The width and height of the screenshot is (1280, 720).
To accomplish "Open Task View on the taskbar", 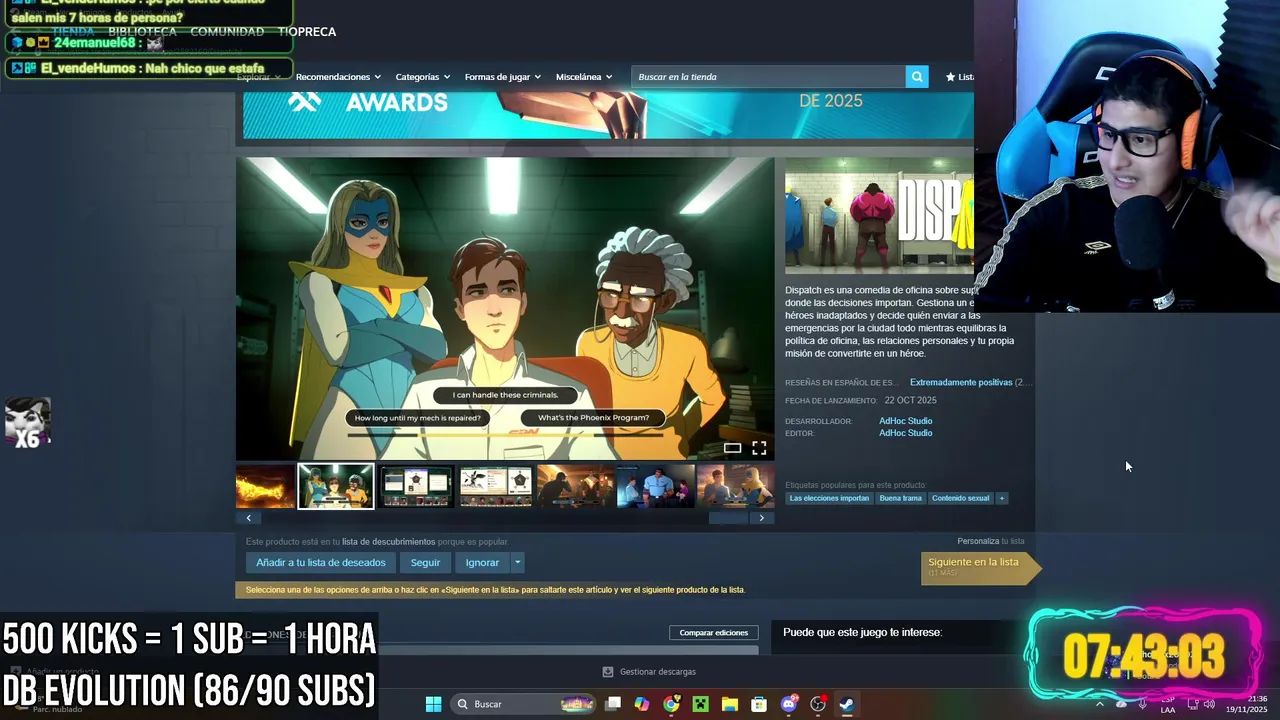I will click(613, 704).
